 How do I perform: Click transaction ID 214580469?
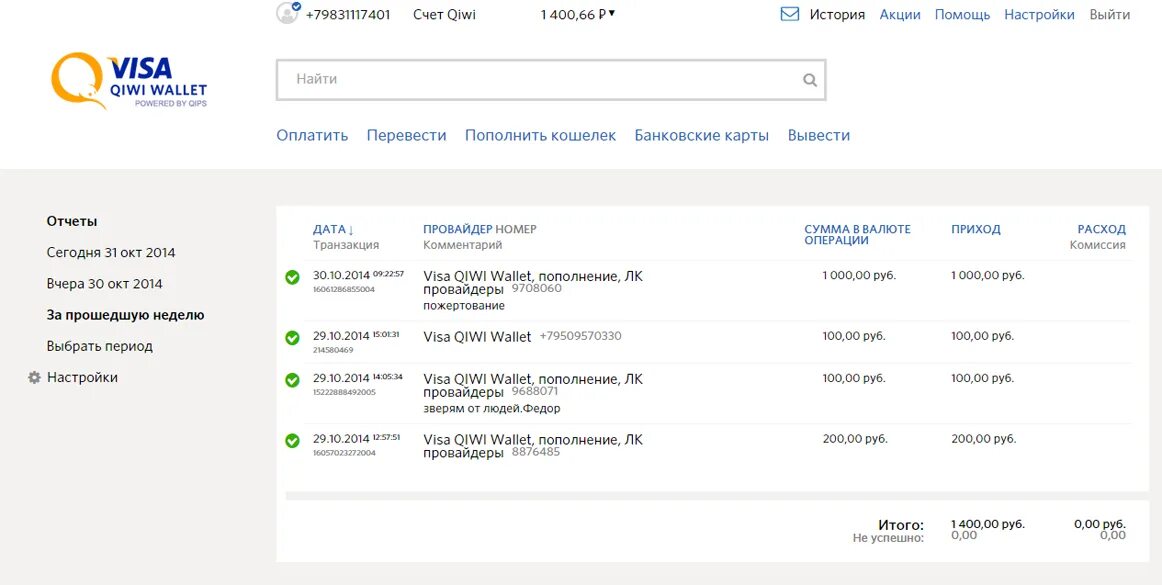(x=333, y=350)
